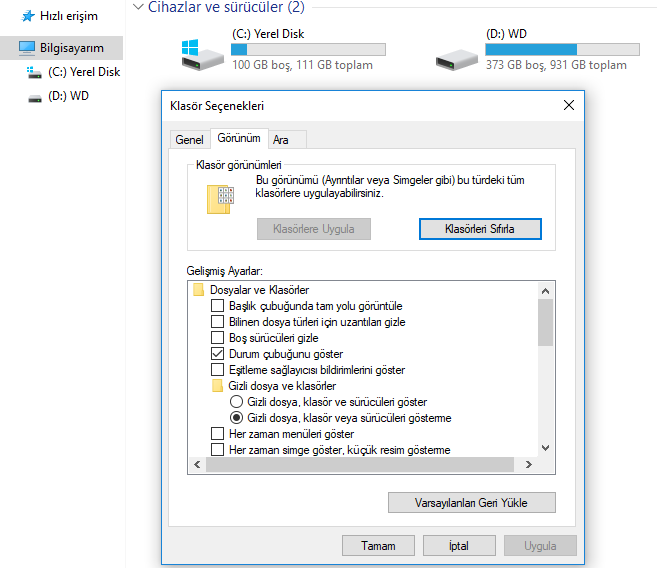The width and height of the screenshot is (657, 568).
Task: Check Her zaman menüleri göster
Action: pyautogui.click(x=217, y=434)
